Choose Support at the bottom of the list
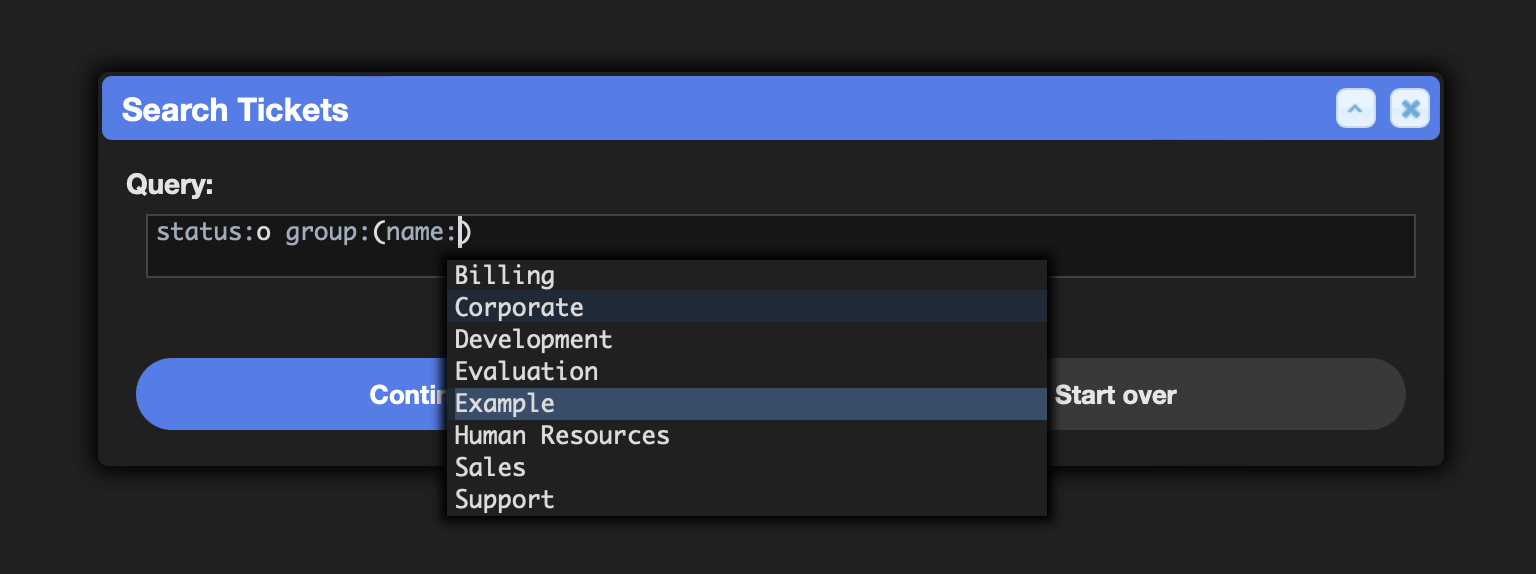The height and width of the screenshot is (574, 1536). [747, 499]
